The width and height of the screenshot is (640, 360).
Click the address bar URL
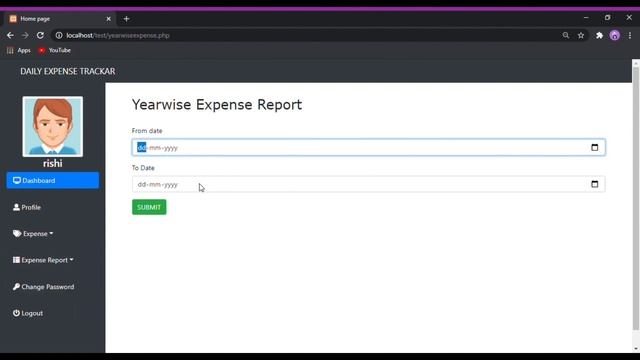click(118, 36)
